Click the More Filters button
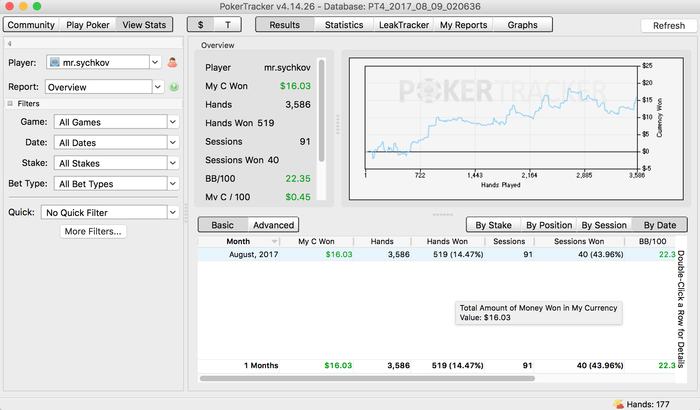700x410 pixels. (93, 231)
